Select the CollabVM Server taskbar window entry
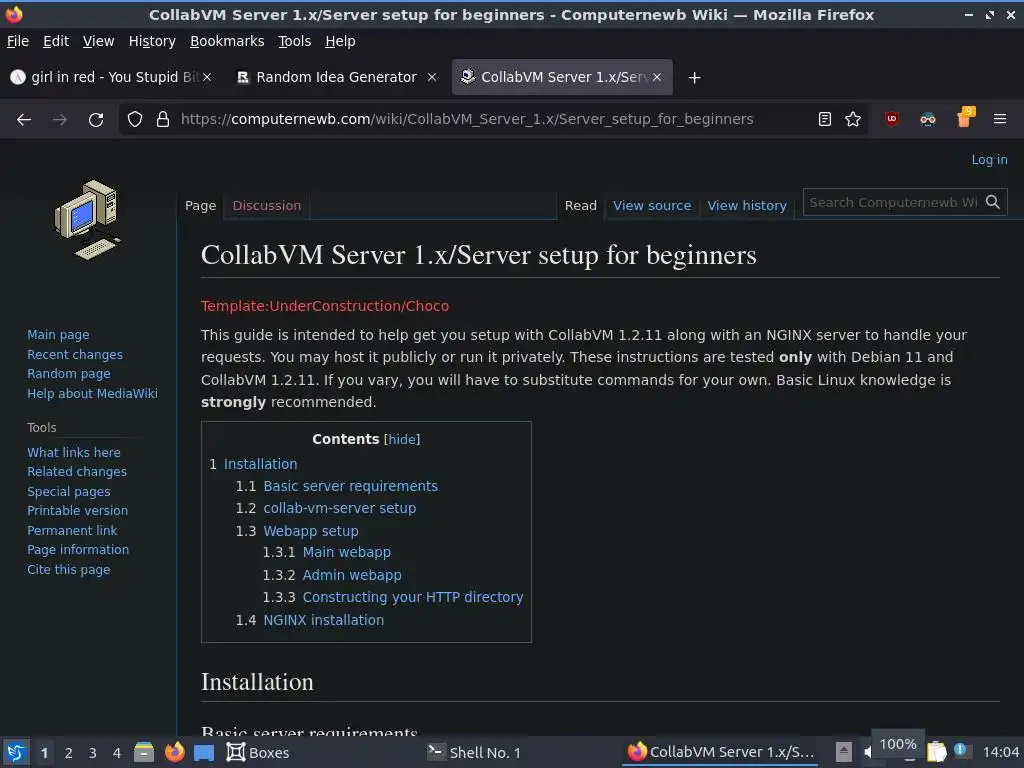The image size is (1024, 768). (721, 752)
